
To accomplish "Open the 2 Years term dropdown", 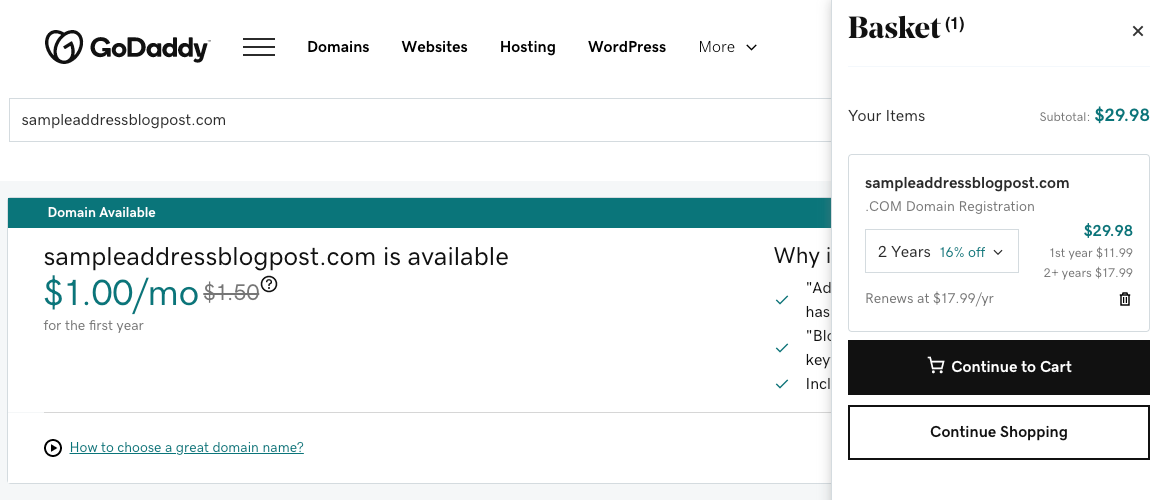I will [942, 251].
